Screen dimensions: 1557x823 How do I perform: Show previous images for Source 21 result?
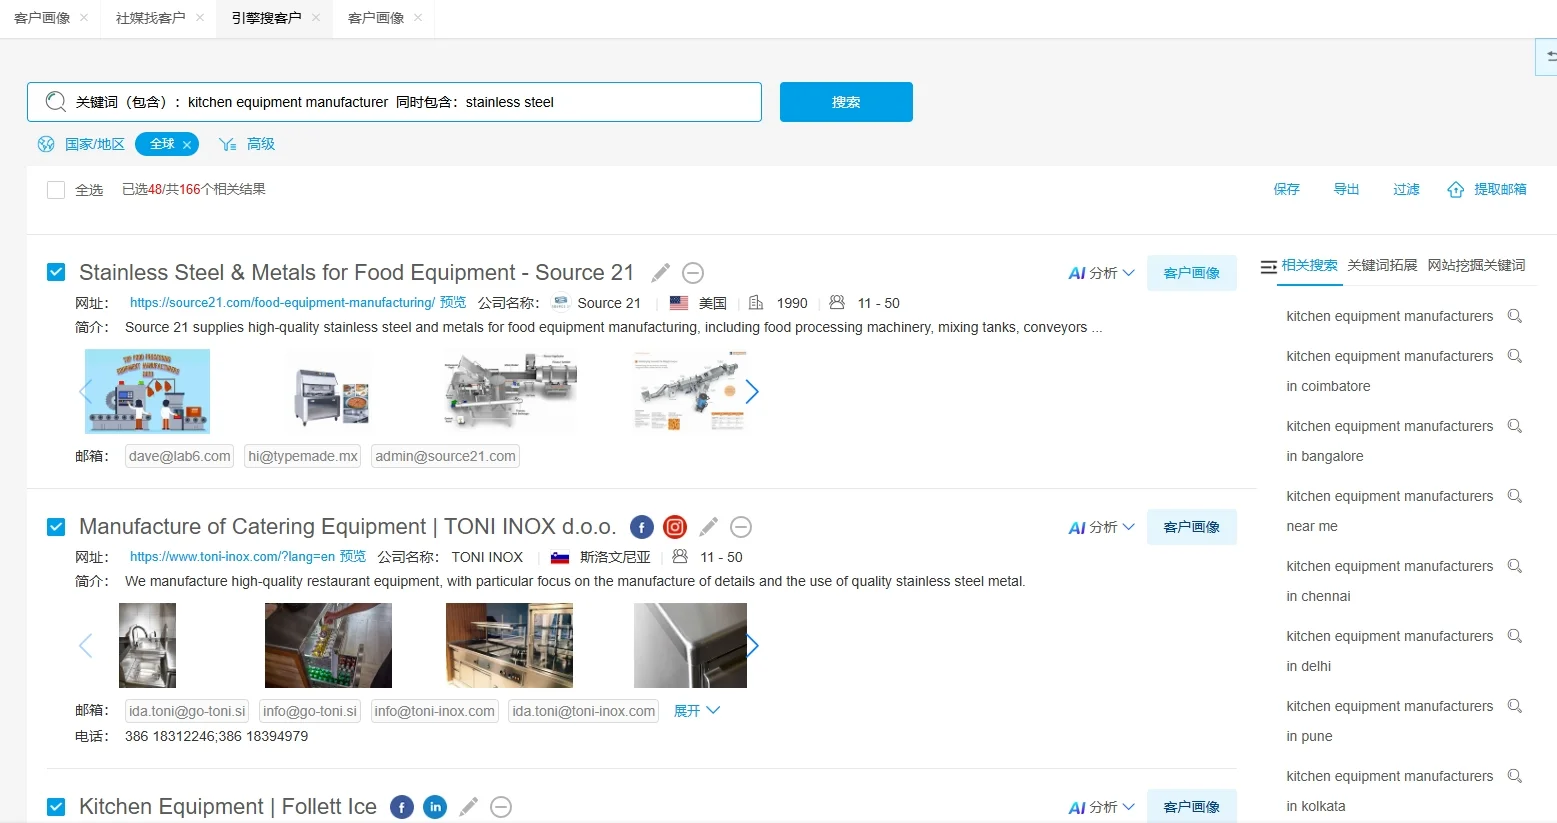point(85,392)
